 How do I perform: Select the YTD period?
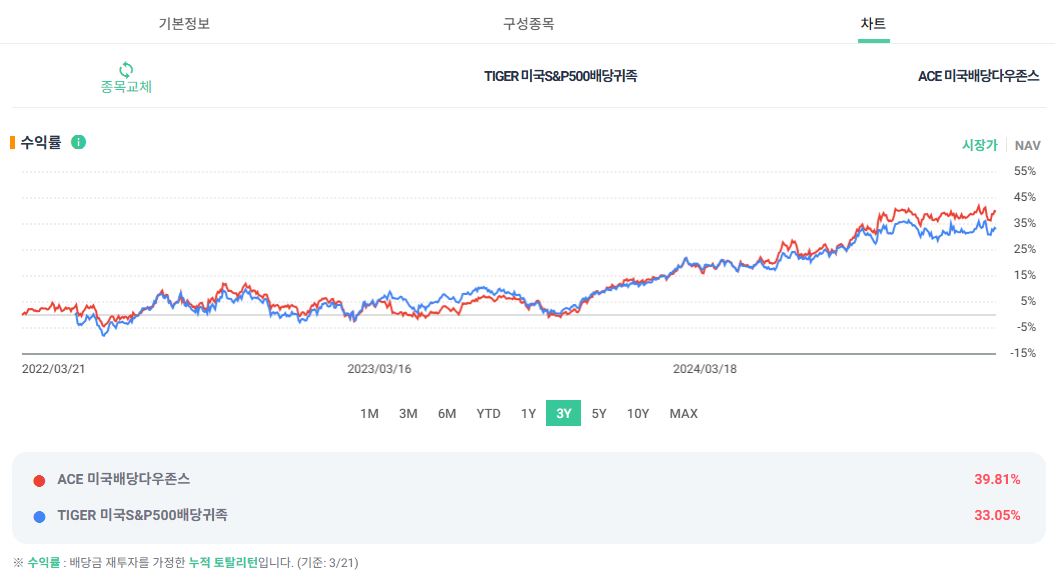point(488,414)
